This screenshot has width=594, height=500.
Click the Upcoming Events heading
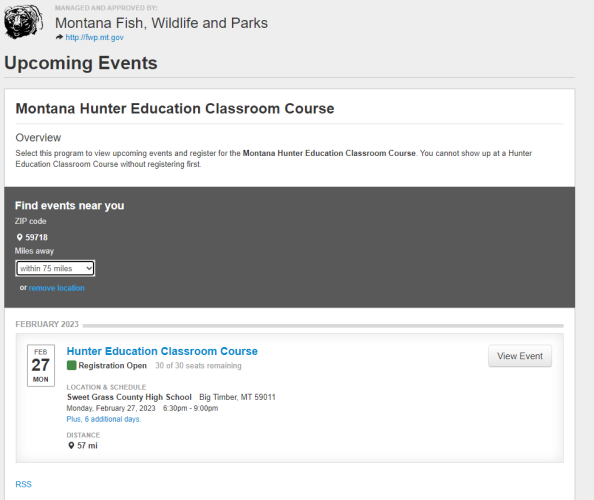pyautogui.click(x=81, y=63)
